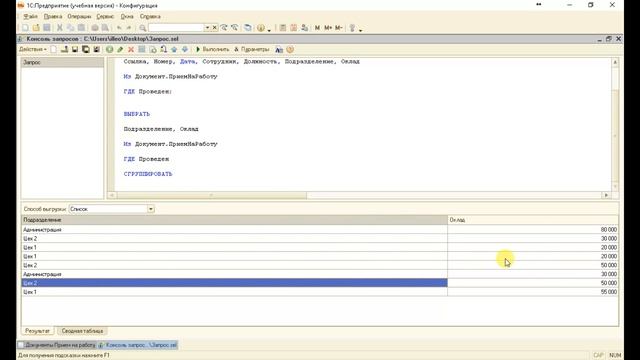Viewport: 640px width, 360px height.
Task: Click the Print icon
Action: (x=95, y=28)
